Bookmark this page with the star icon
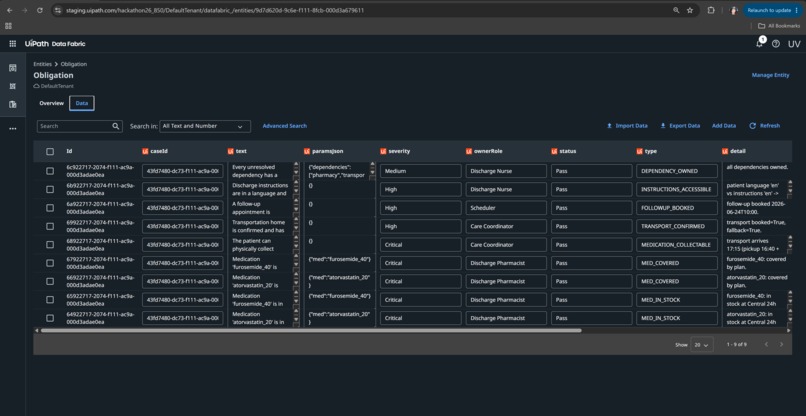The height and width of the screenshot is (416, 806). (x=690, y=10)
